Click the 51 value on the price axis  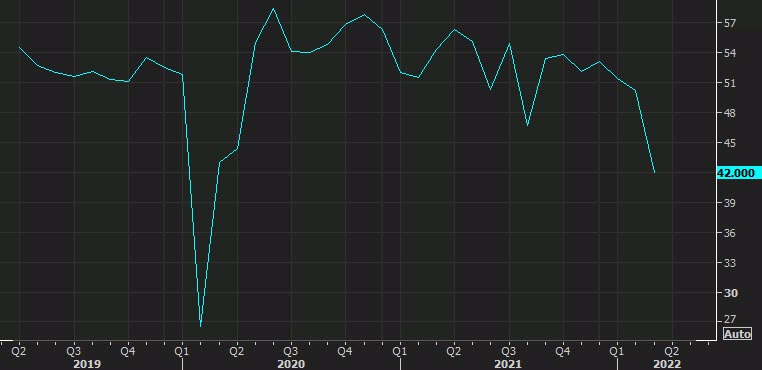730,83
